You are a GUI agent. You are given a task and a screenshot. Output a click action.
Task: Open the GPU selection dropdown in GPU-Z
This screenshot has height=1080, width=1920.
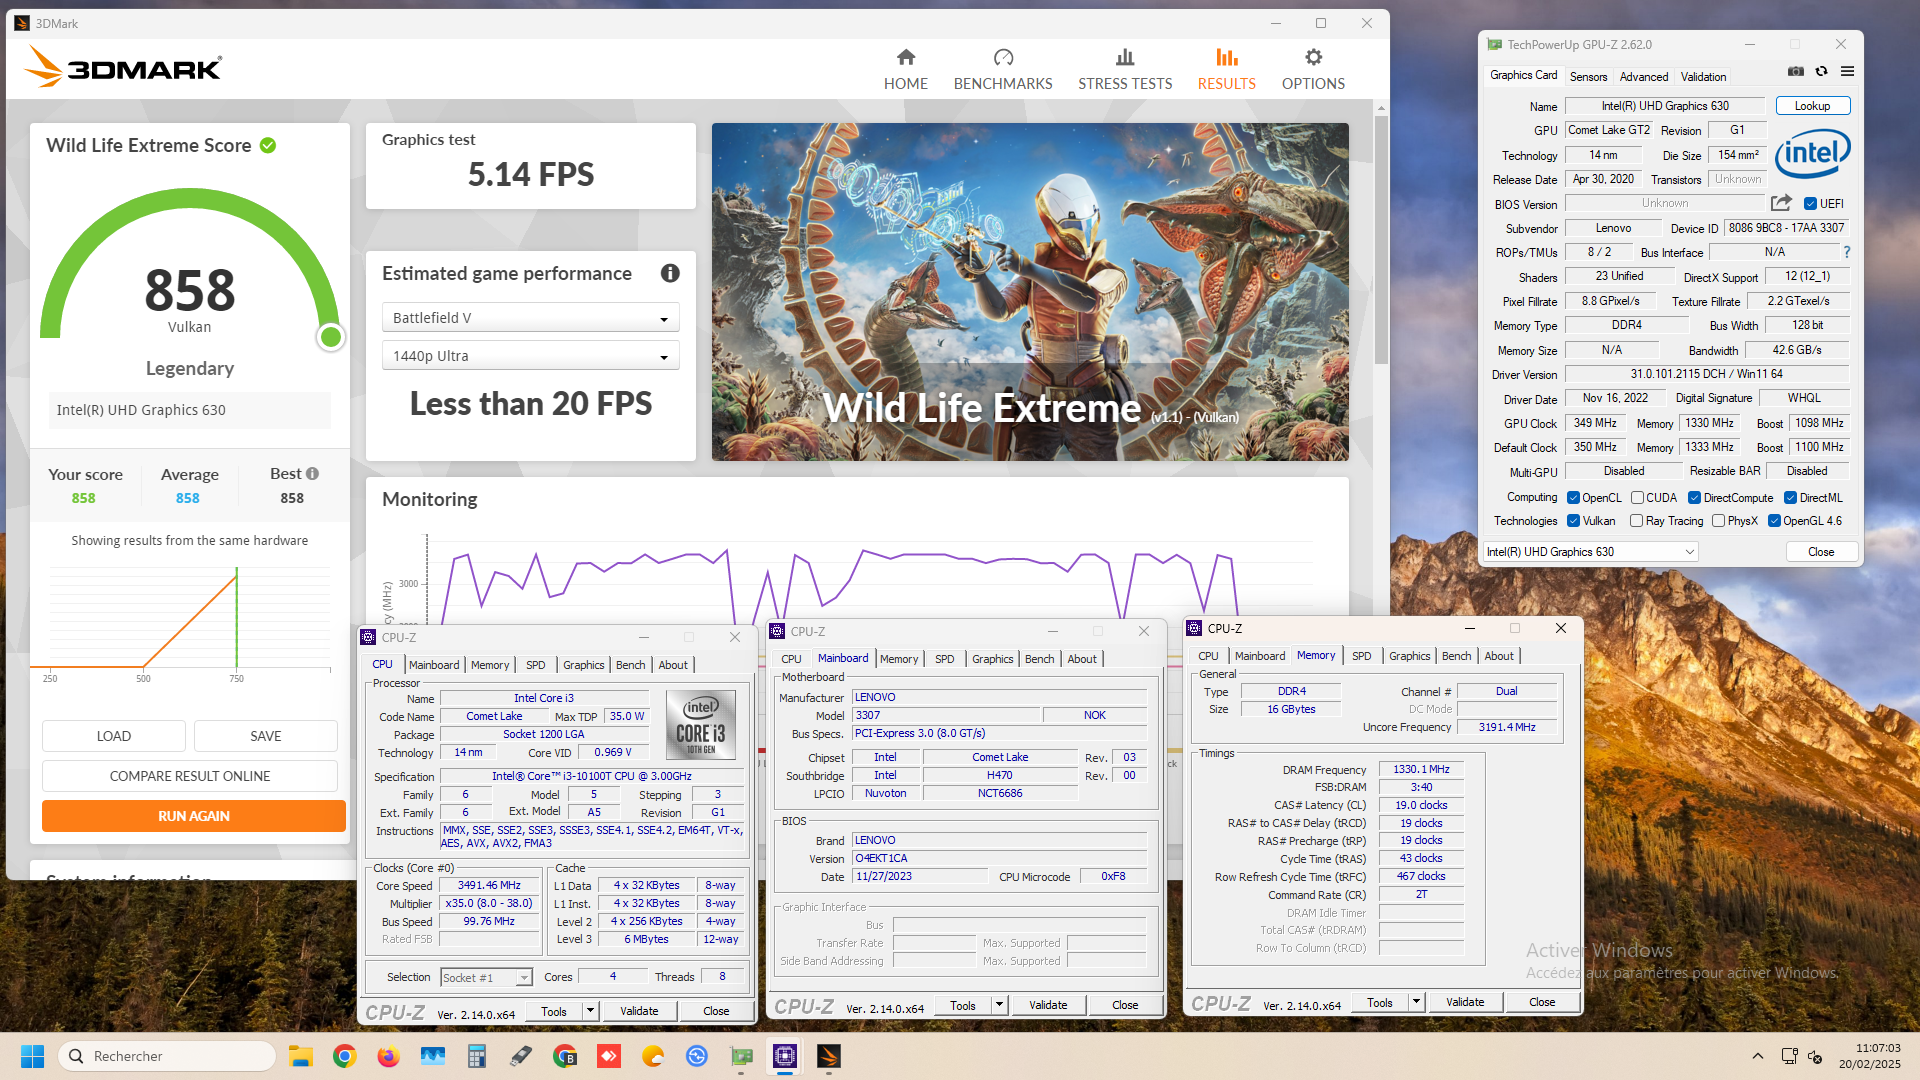tap(1591, 551)
